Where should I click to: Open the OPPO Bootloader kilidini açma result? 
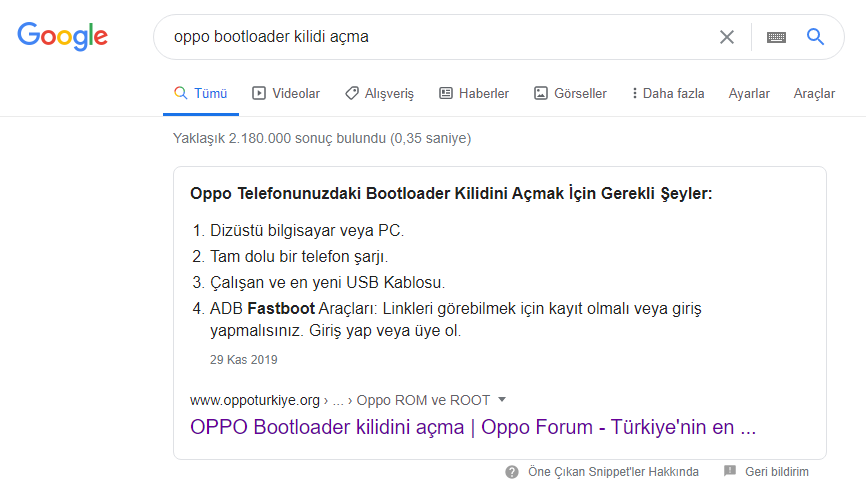pyautogui.click(x=473, y=427)
